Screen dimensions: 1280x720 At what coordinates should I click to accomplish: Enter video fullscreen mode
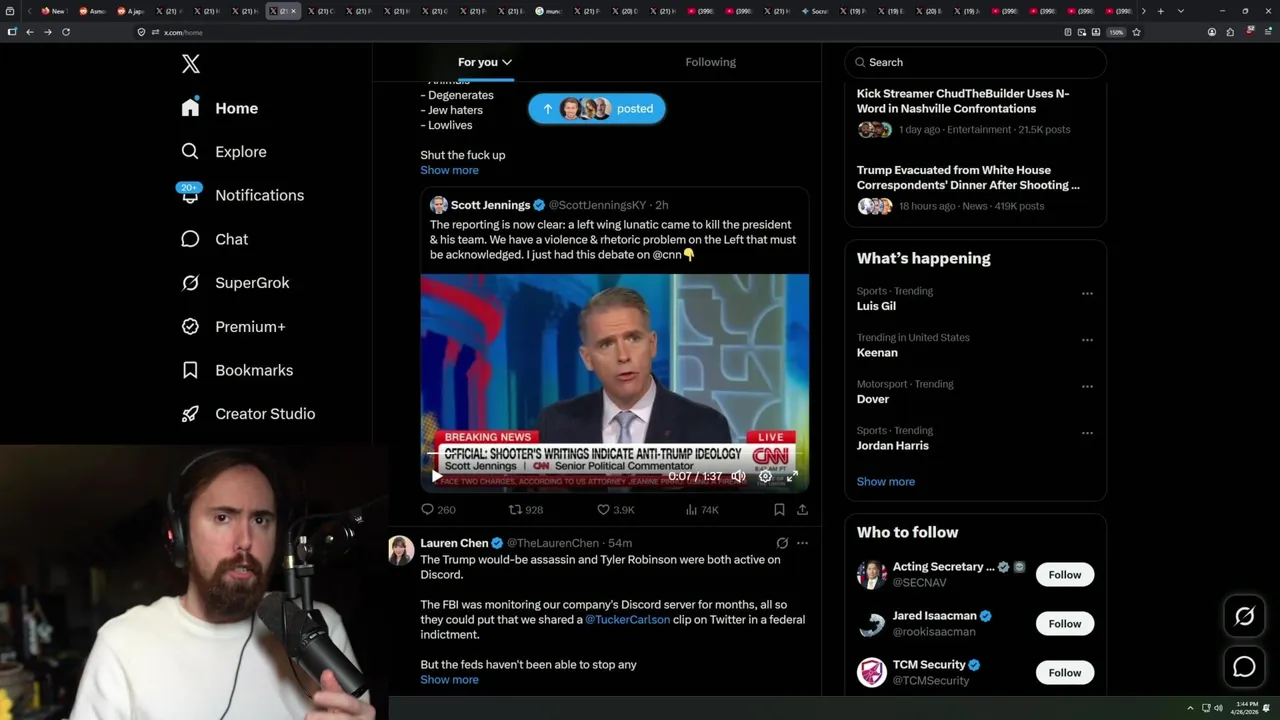pyautogui.click(x=792, y=477)
